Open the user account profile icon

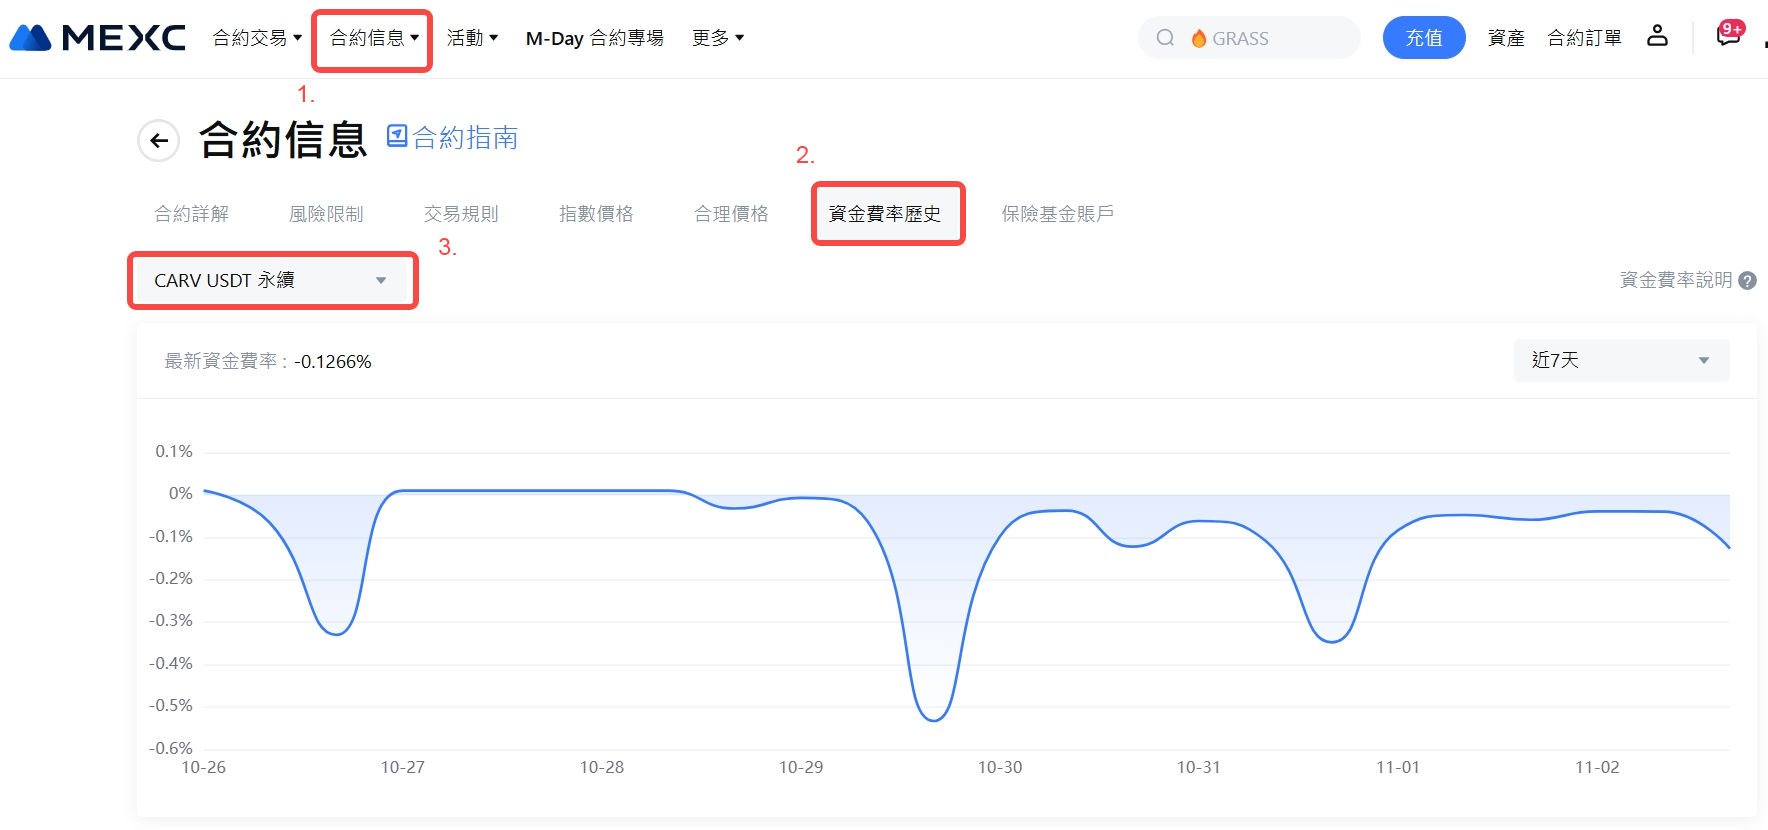(x=1657, y=37)
